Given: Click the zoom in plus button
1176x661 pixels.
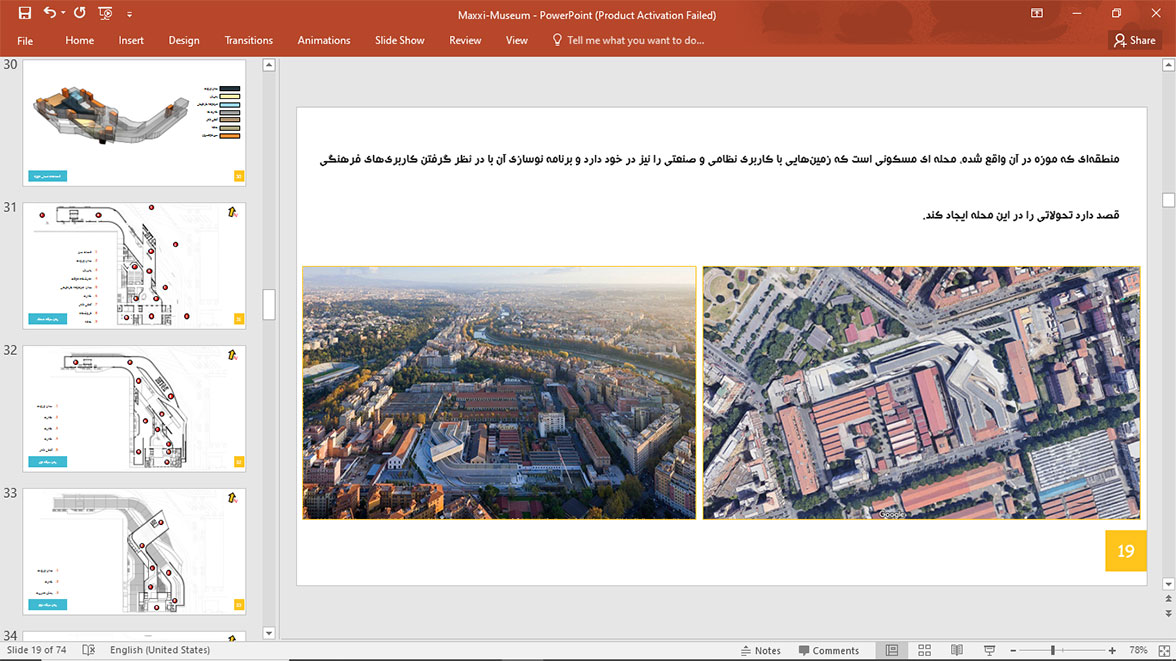Looking at the screenshot, I should [x=1112, y=650].
